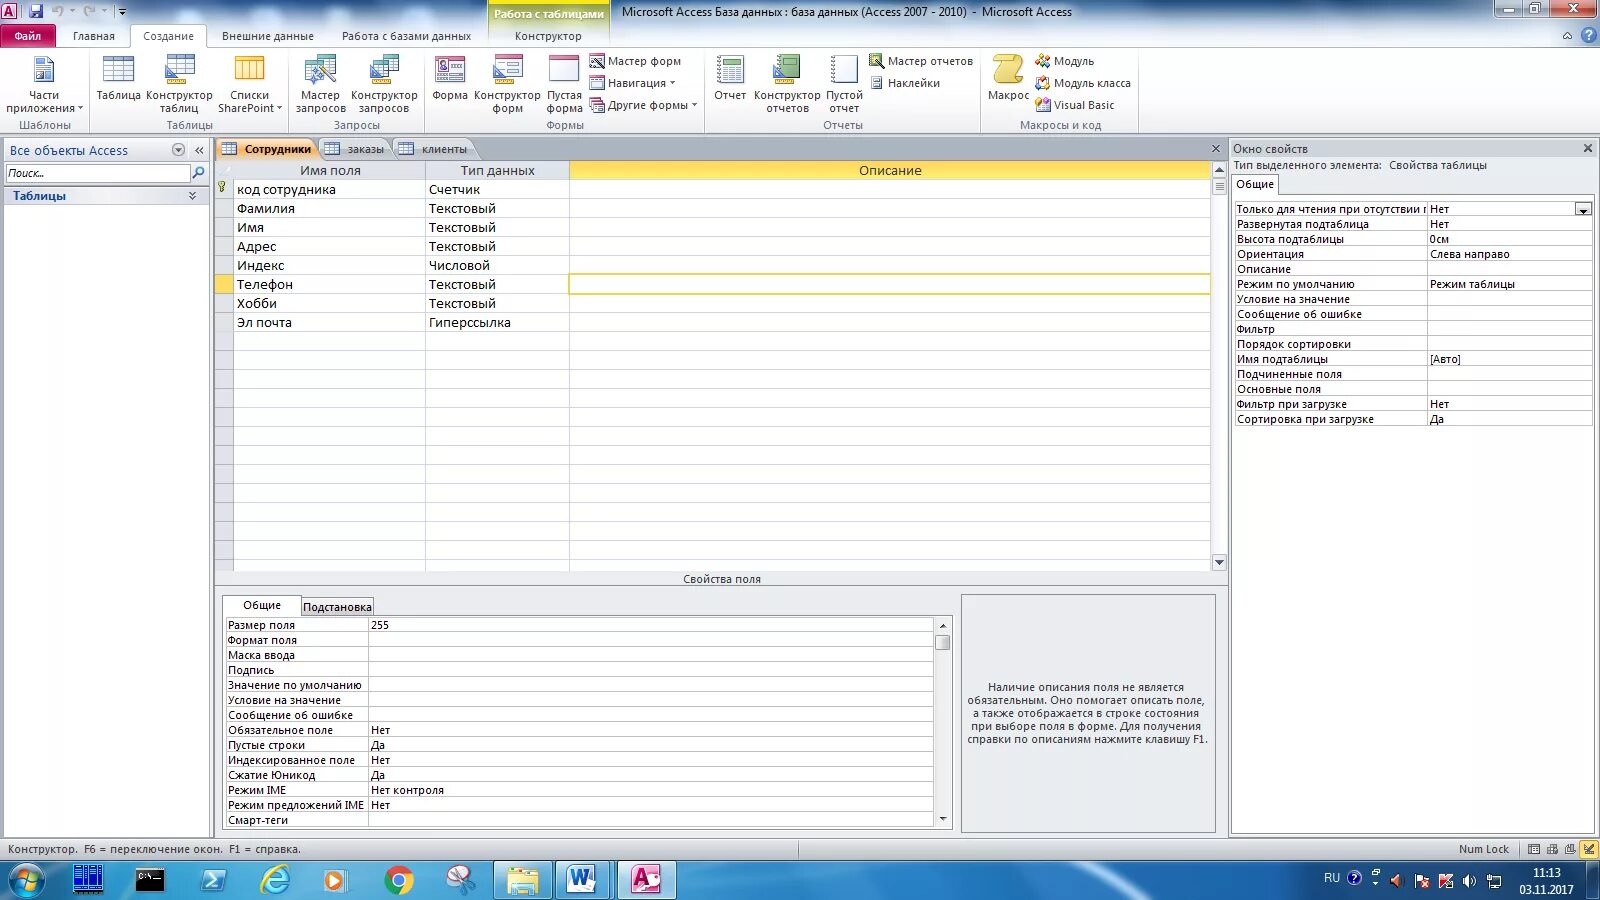
Task: Click Гиперссылка data type cell
Action: coord(497,322)
